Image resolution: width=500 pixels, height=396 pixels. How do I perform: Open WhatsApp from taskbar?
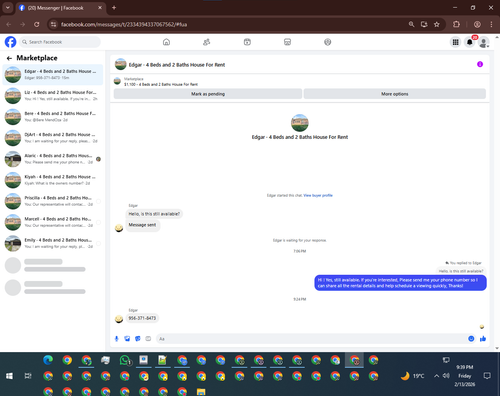(x=125, y=360)
